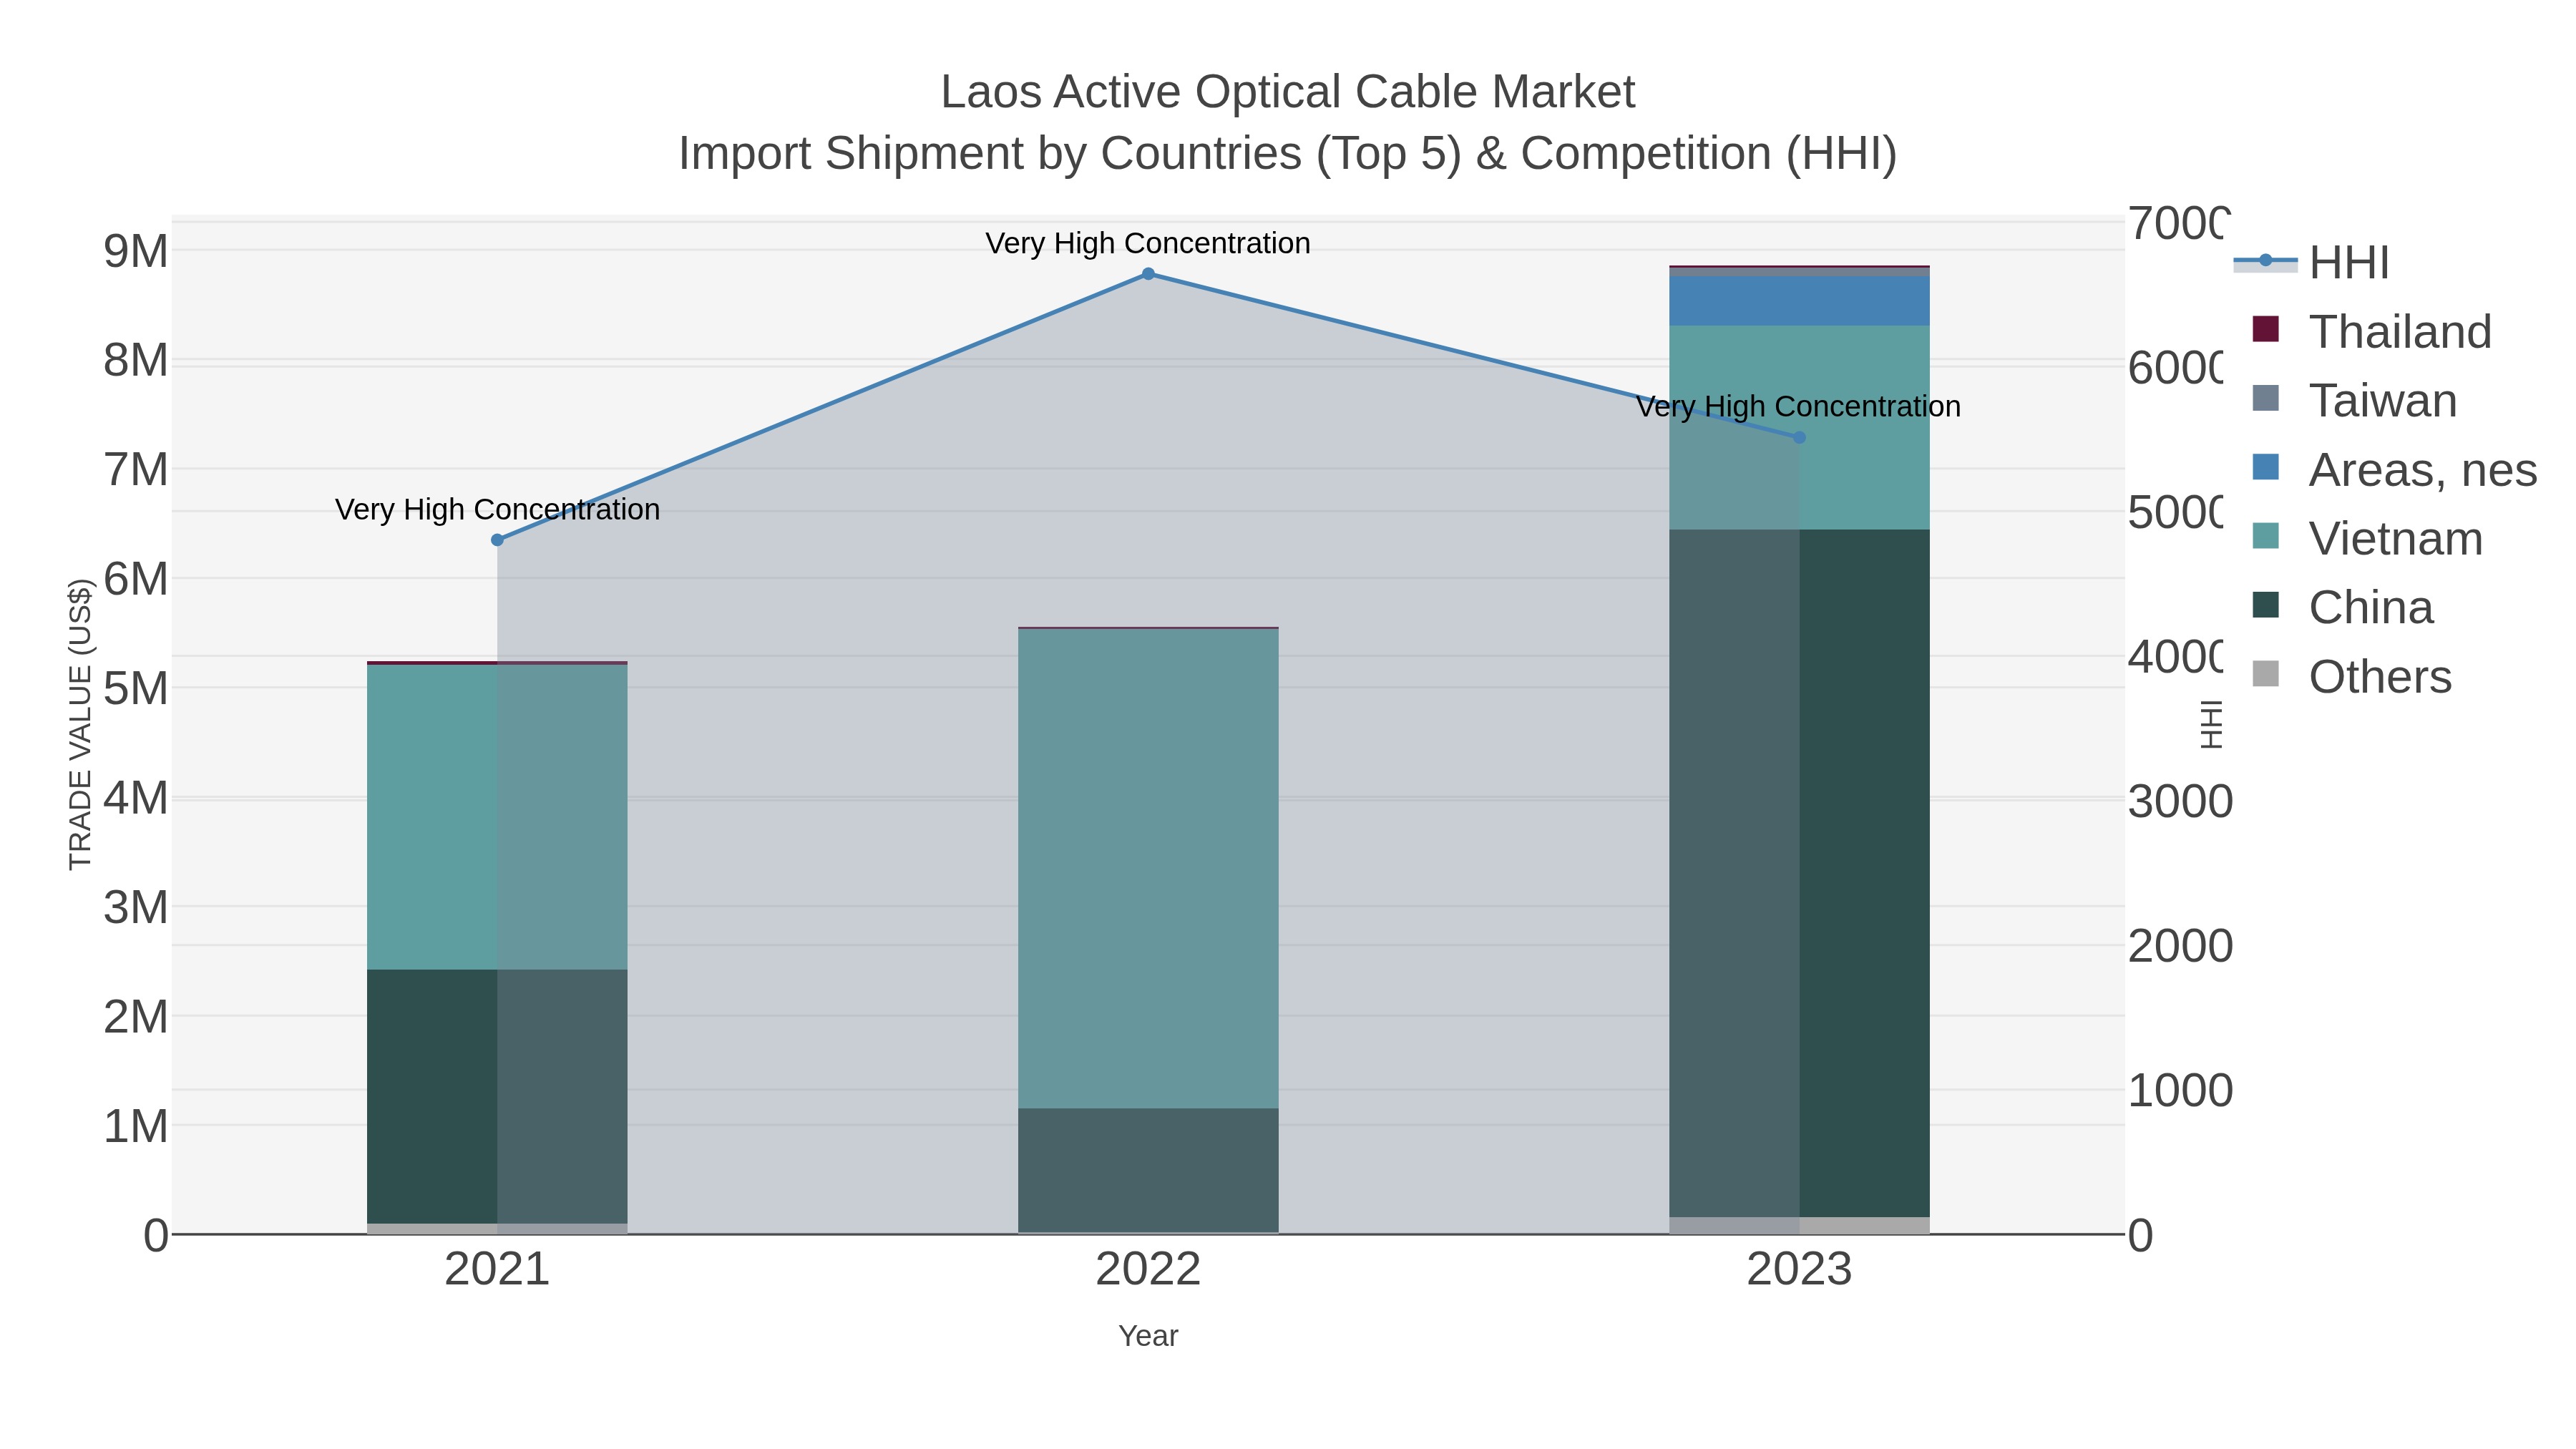Click the Taiwan legend color swatch
Screen dimensions: 2576x1449
tap(2265, 398)
